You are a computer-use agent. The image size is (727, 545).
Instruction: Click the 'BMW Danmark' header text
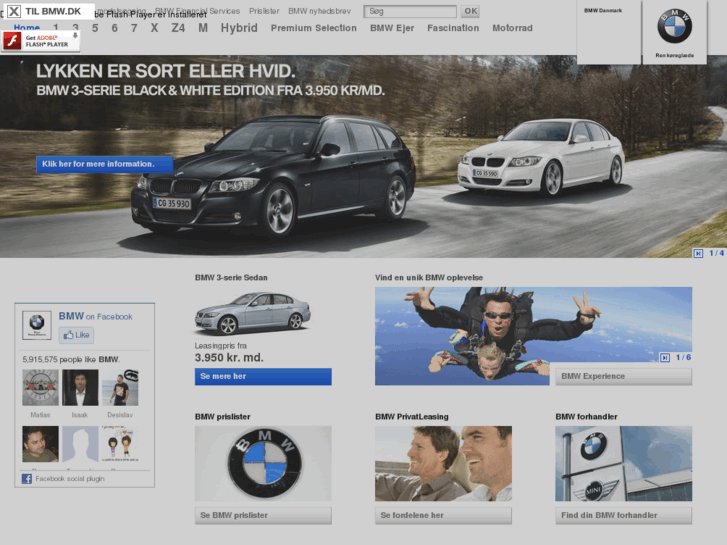click(603, 10)
